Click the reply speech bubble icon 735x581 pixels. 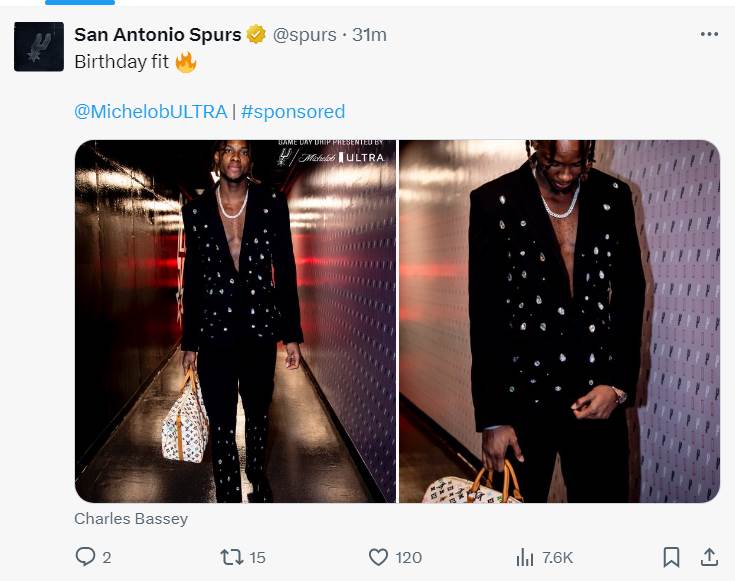85,557
